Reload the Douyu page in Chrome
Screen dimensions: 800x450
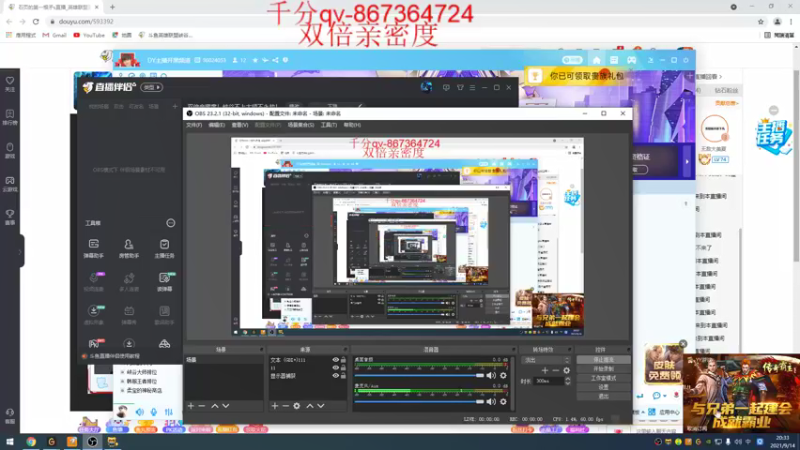(36, 21)
